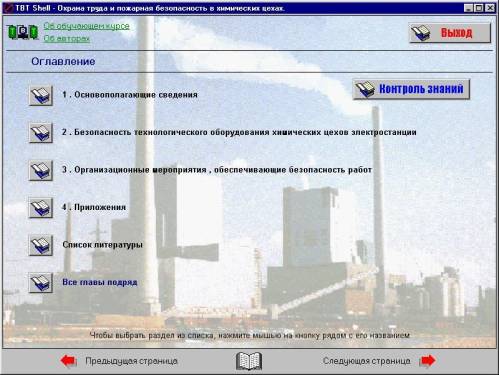
Task: Click the red left arrow for previous page
Action: 68,361
